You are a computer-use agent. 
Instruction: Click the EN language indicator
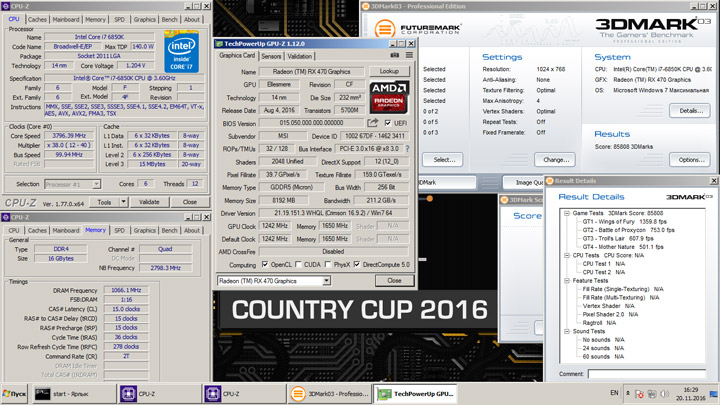click(614, 393)
